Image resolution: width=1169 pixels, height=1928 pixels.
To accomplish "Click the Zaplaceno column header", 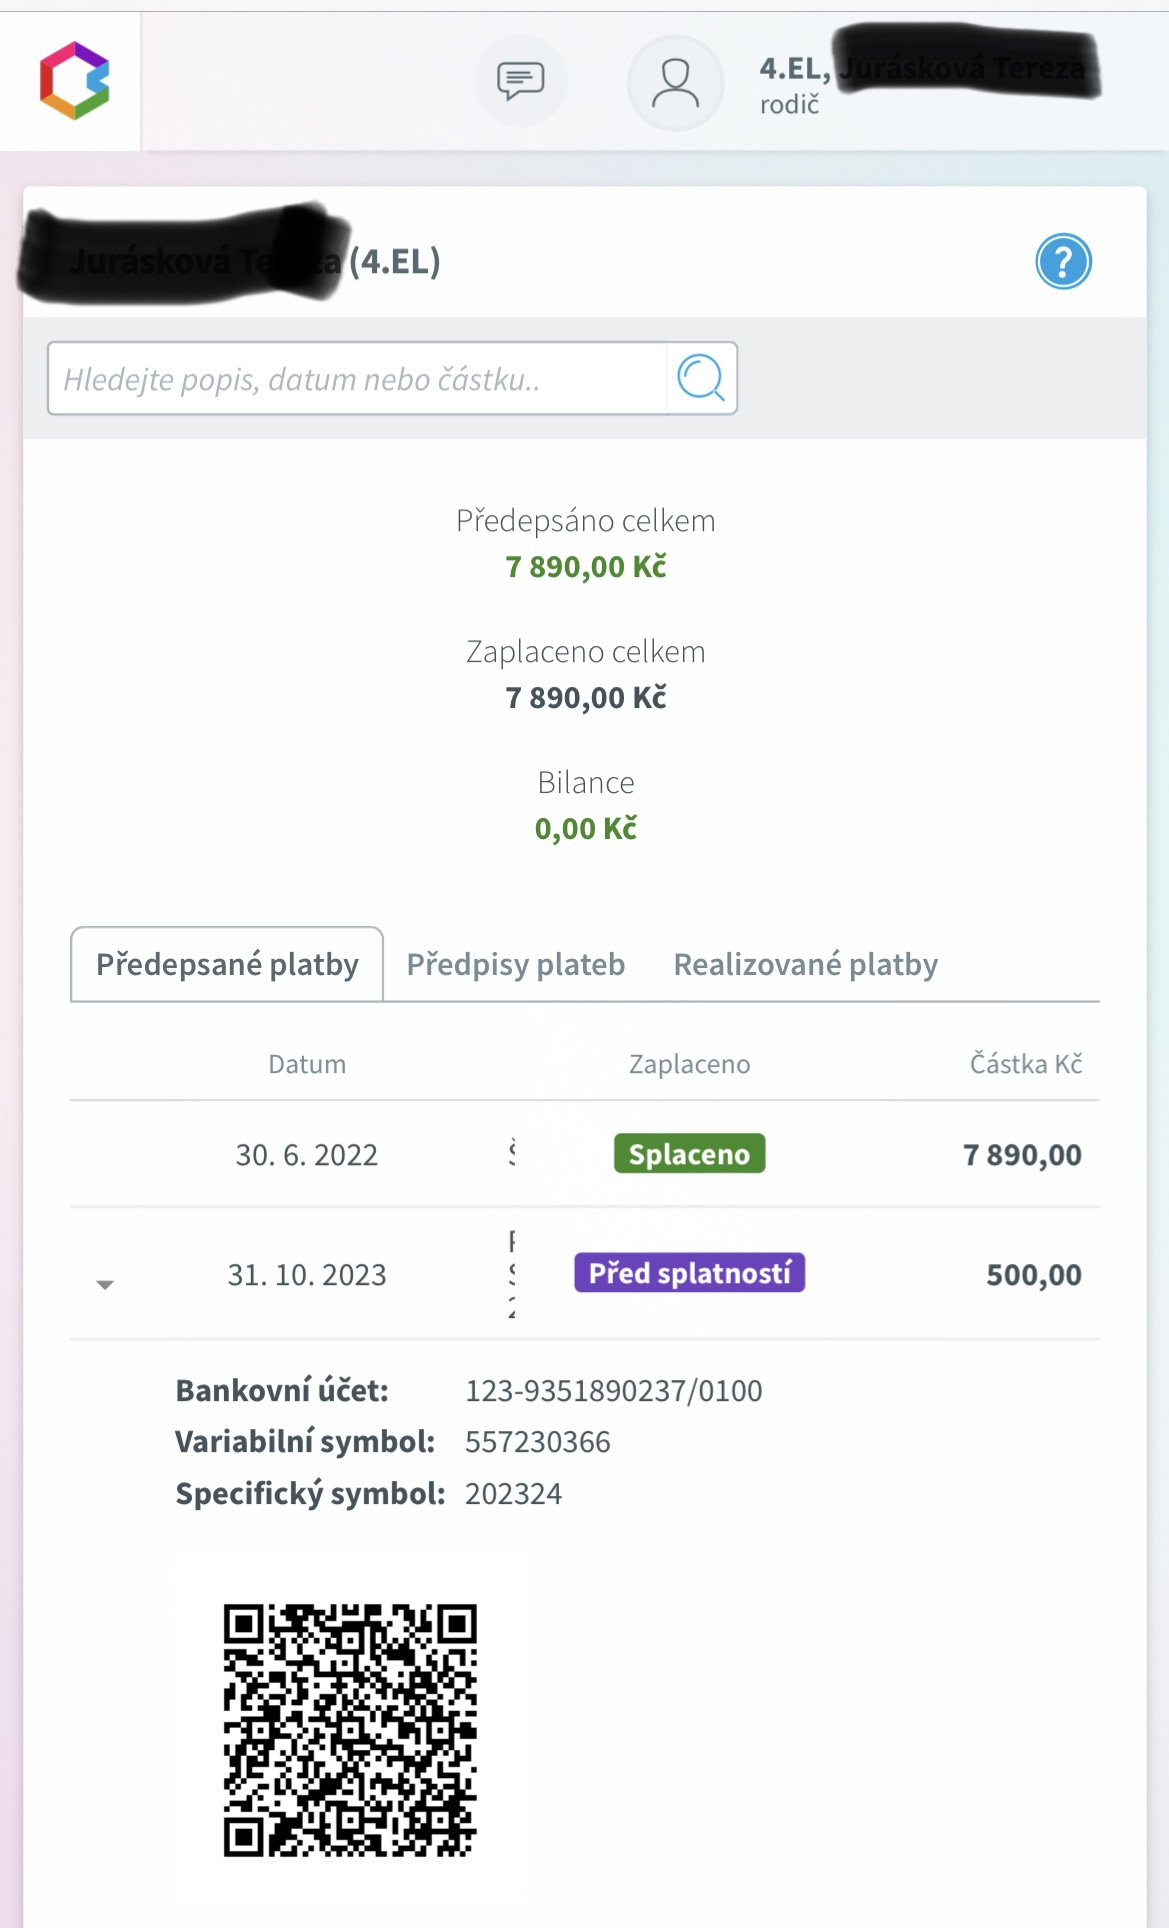I will tap(689, 1064).
